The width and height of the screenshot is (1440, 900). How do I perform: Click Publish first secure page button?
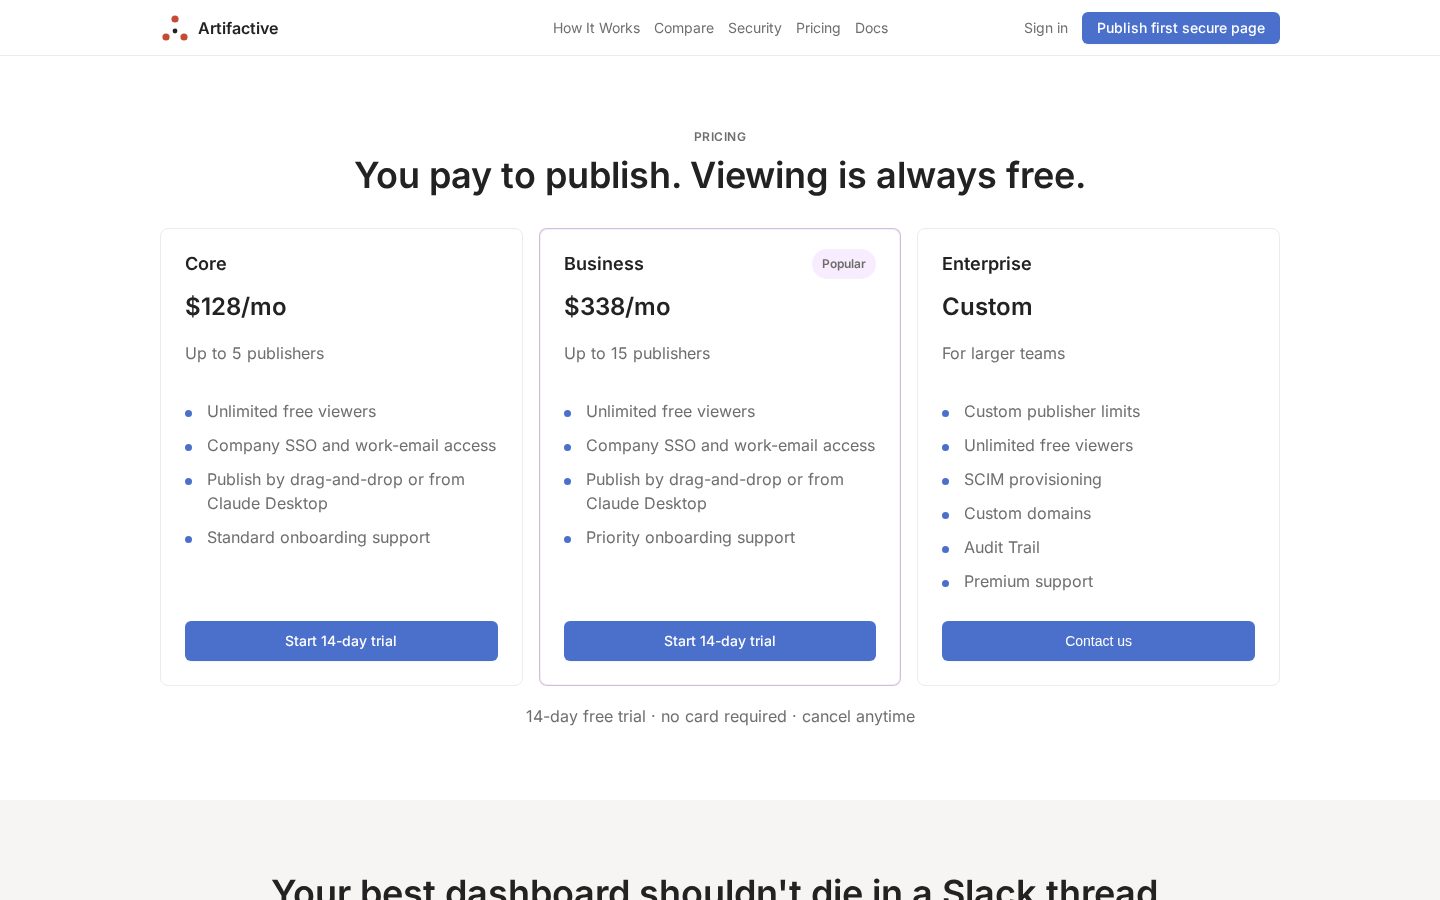pos(1181,28)
